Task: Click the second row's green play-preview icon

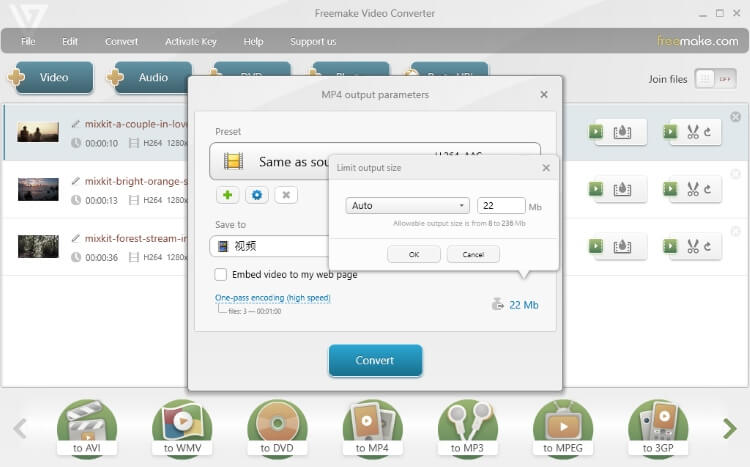Action: [x=596, y=189]
